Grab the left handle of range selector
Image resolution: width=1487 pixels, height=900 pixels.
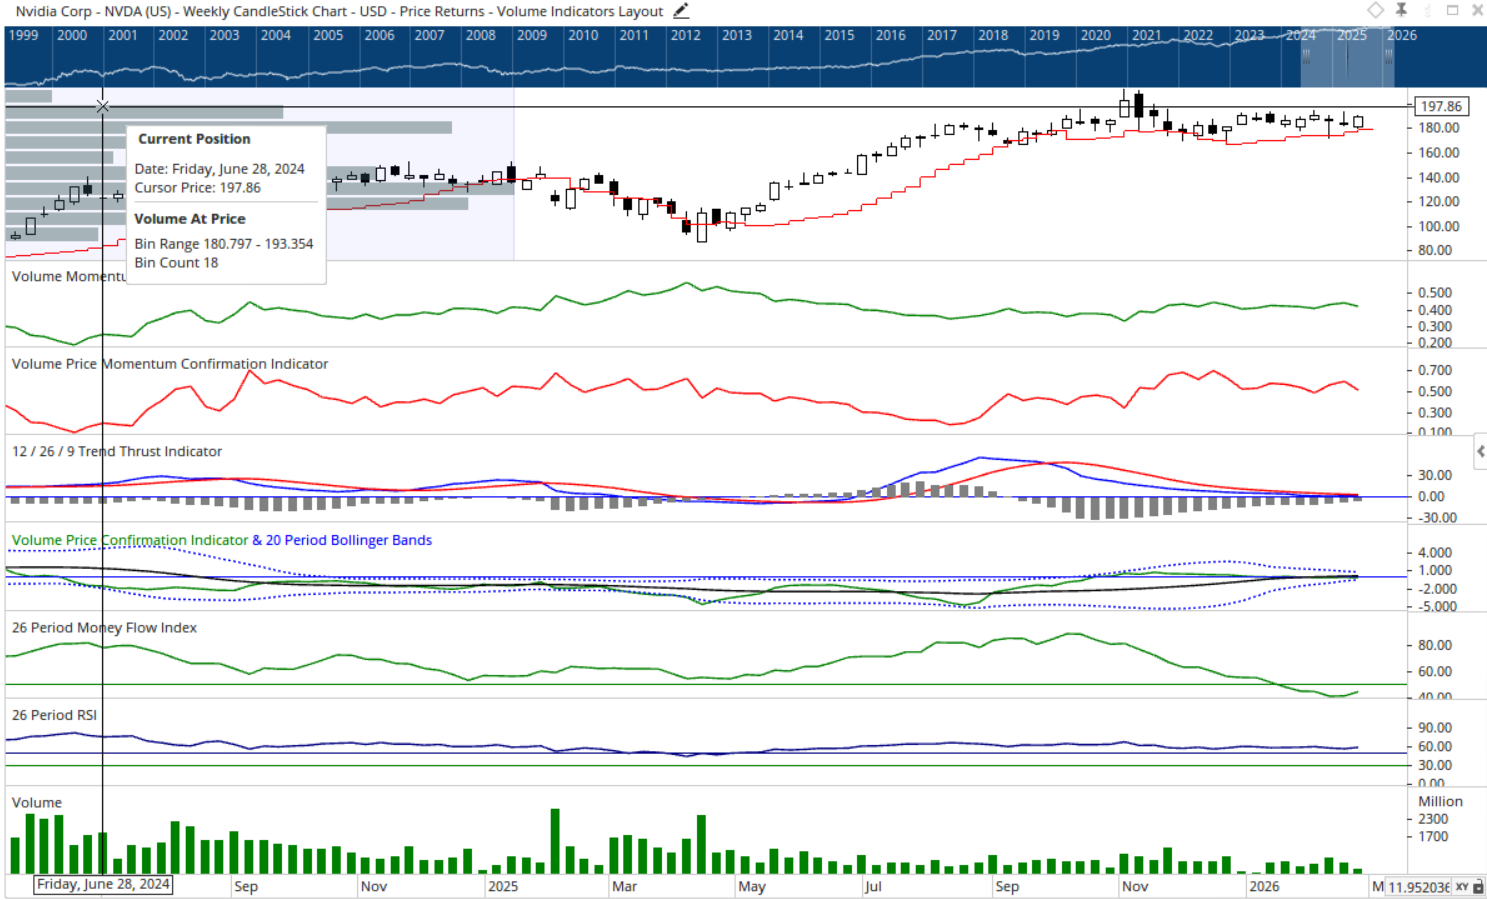pos(1306,55)
